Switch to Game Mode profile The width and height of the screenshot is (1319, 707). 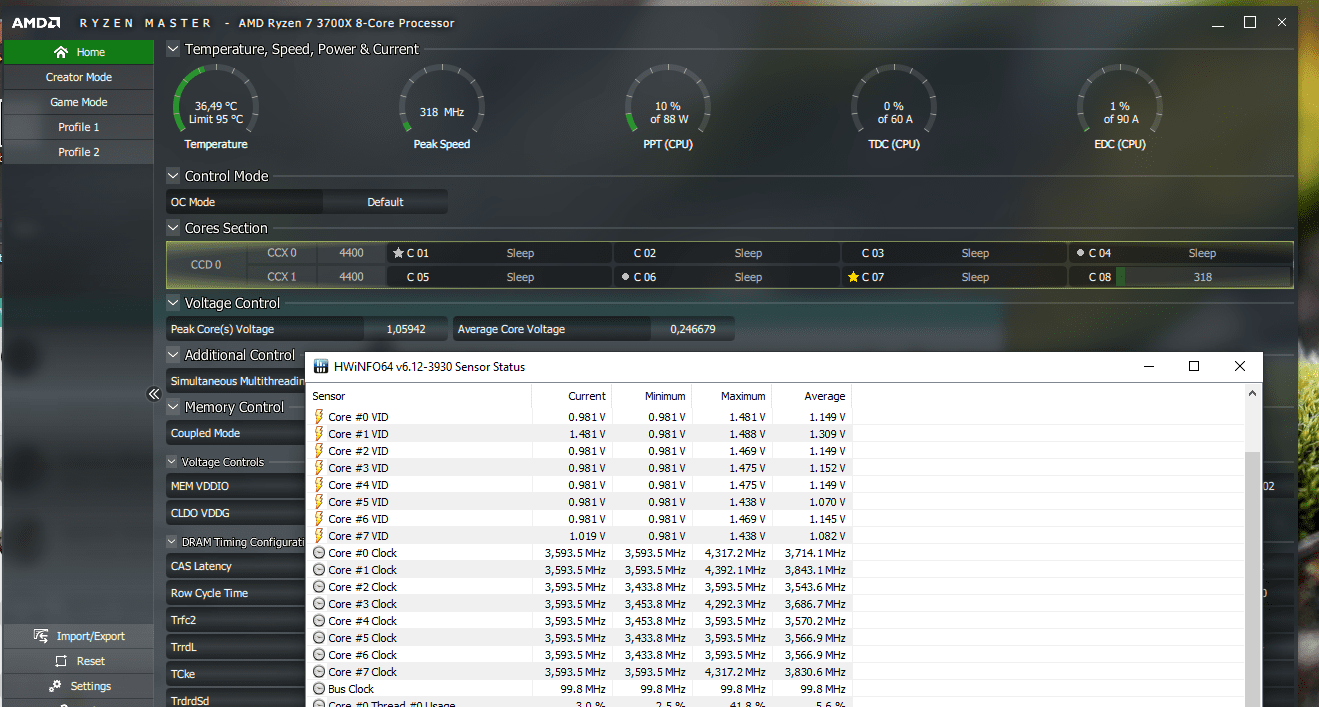[x=78, y=102]
